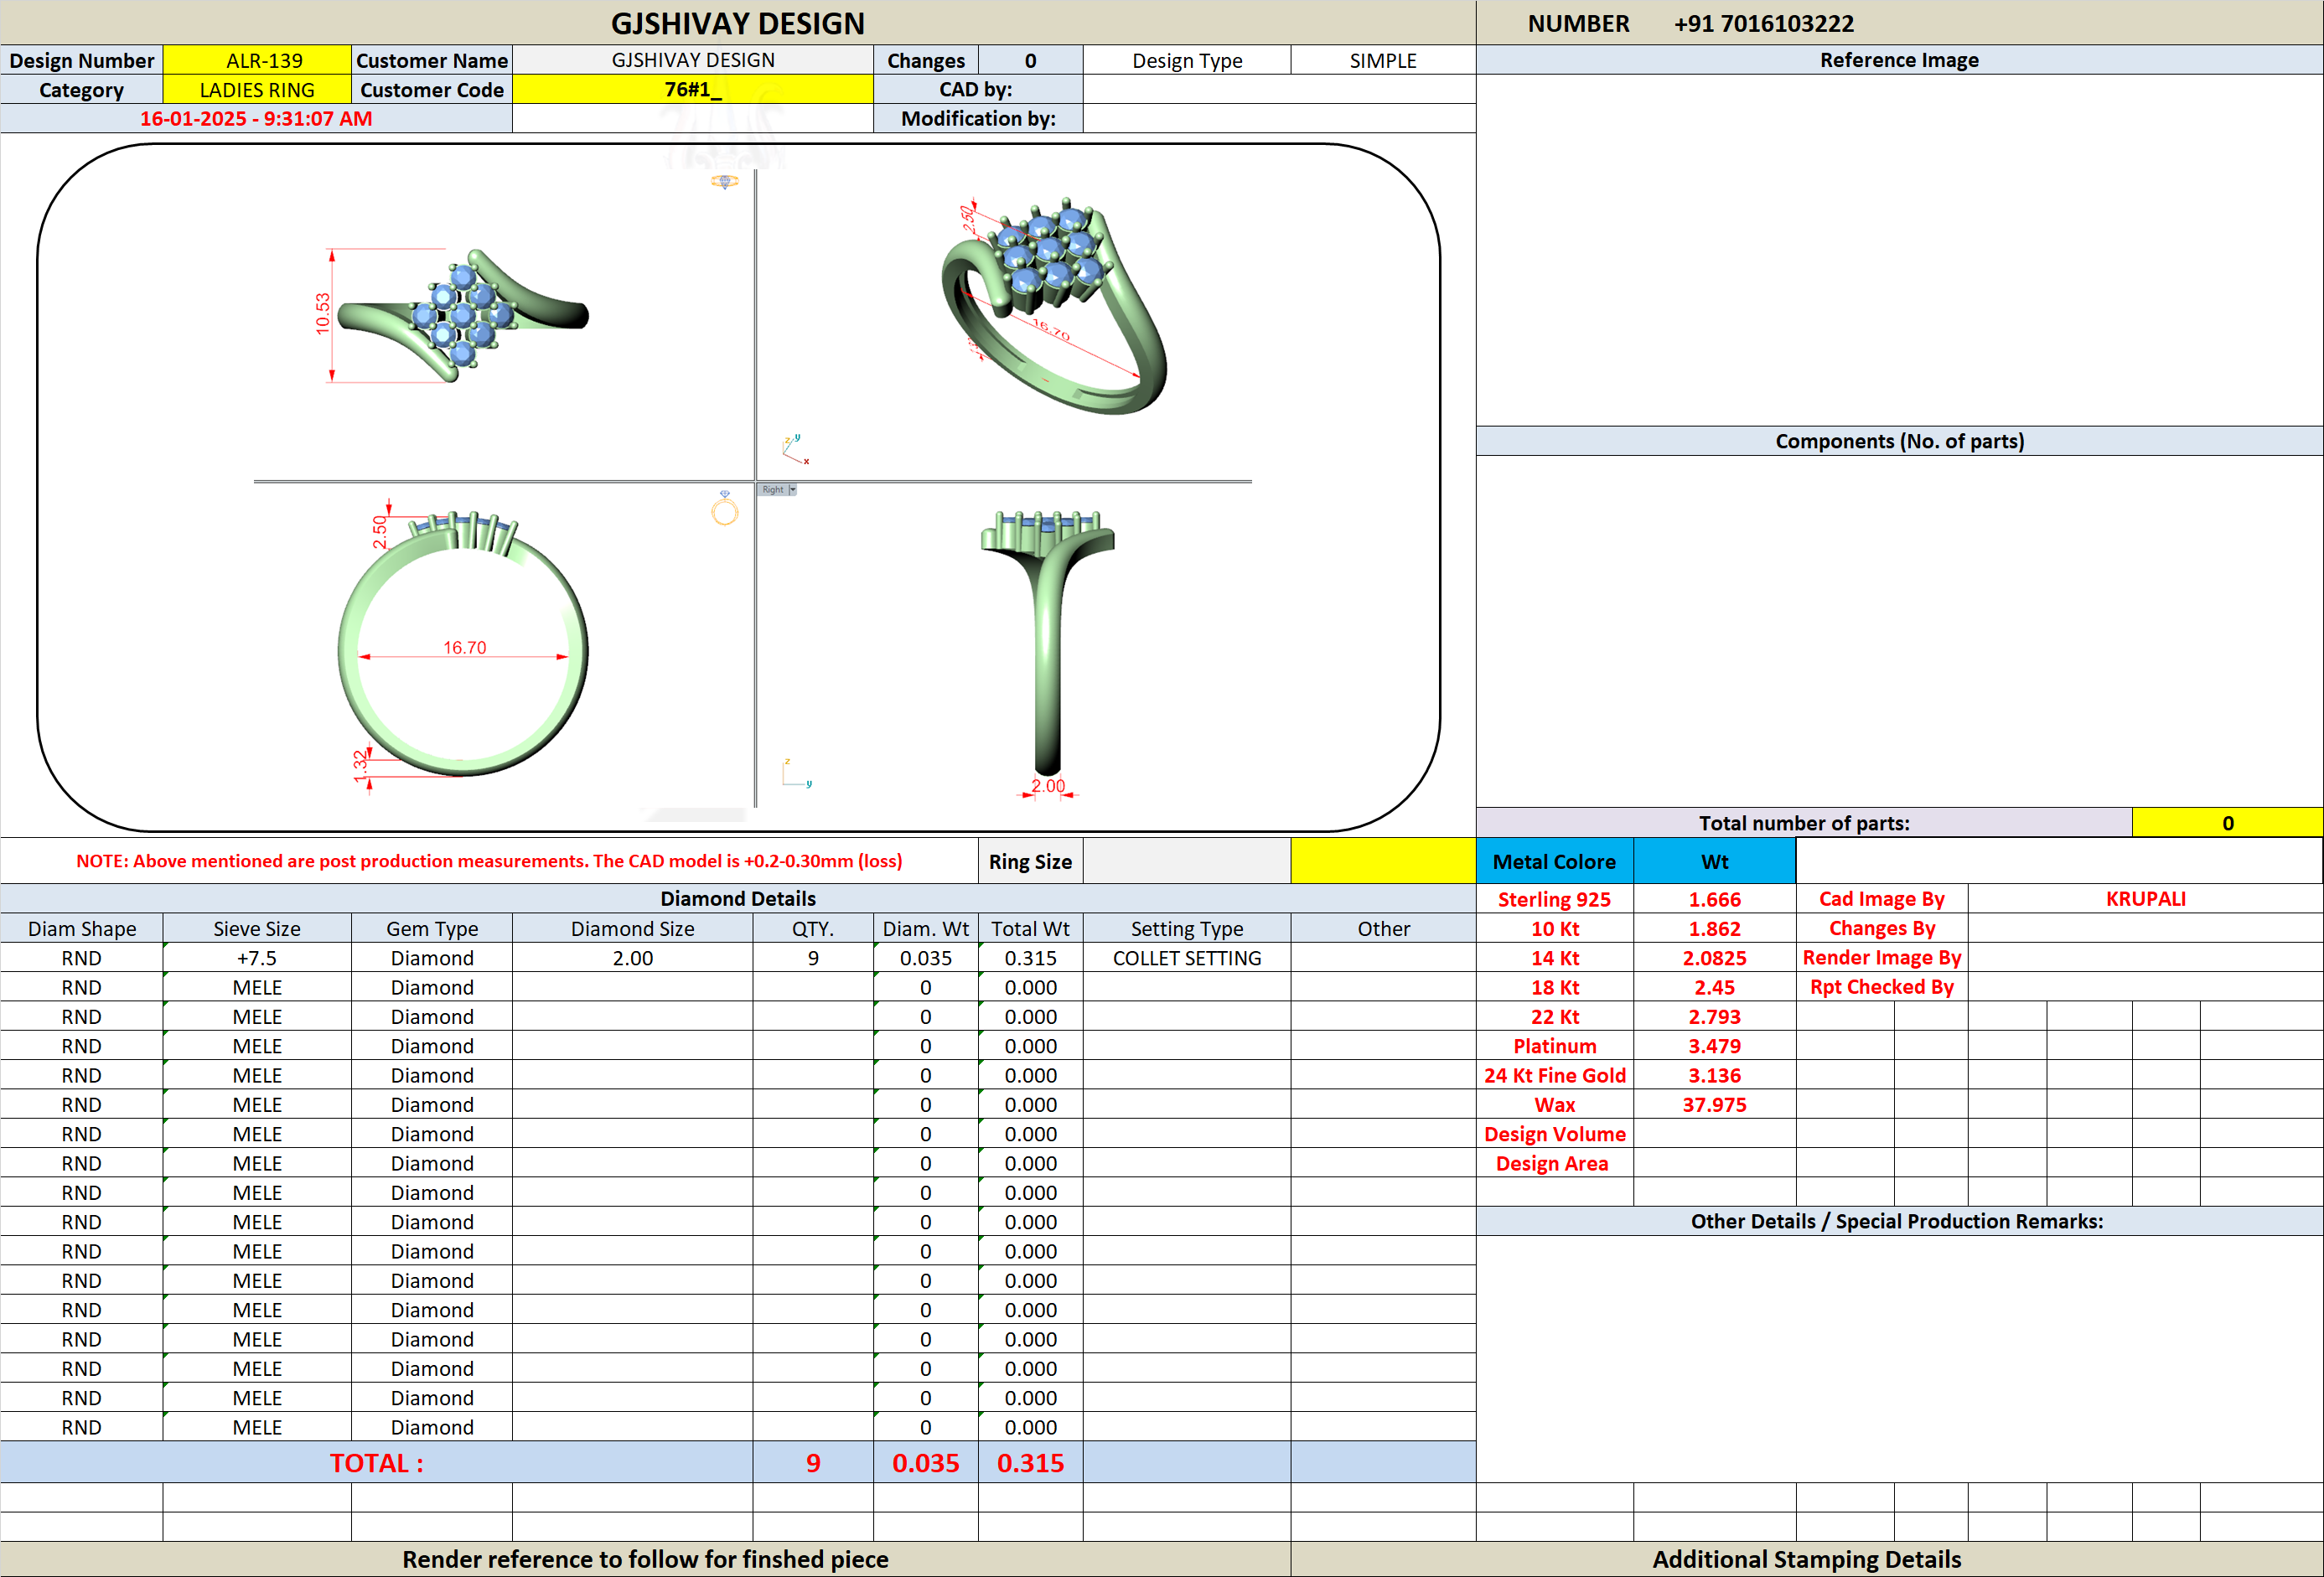Select the 10 Kt weight "1.862"

[x=1714, y=929]
